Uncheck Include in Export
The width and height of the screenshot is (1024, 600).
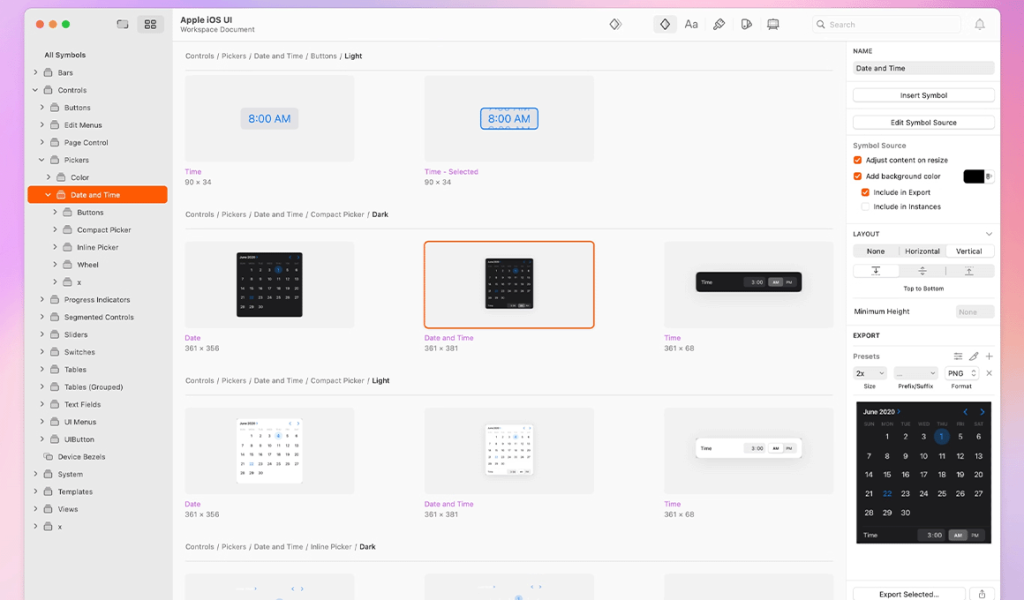[x=865, y=193]
